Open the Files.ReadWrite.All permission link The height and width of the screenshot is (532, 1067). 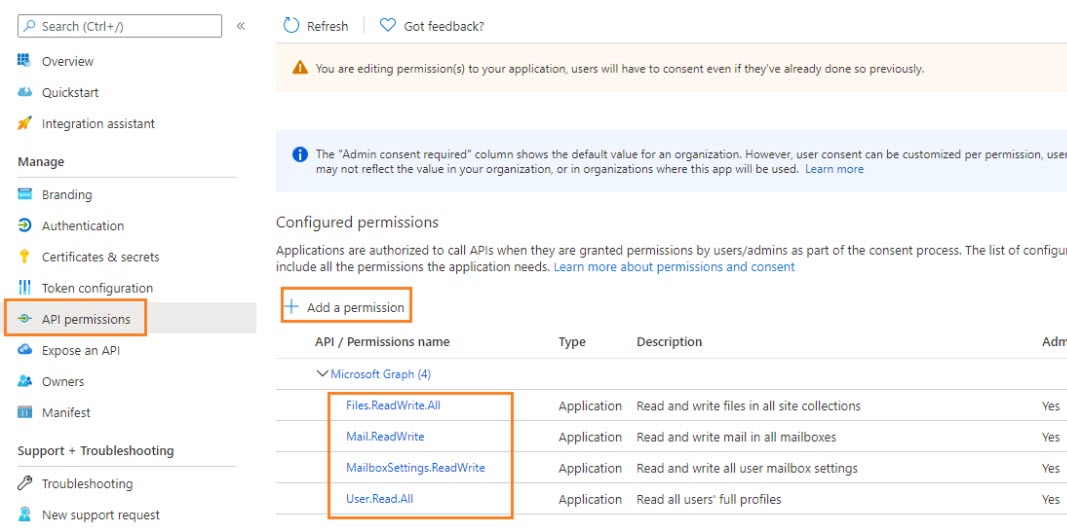pos(392,406)
